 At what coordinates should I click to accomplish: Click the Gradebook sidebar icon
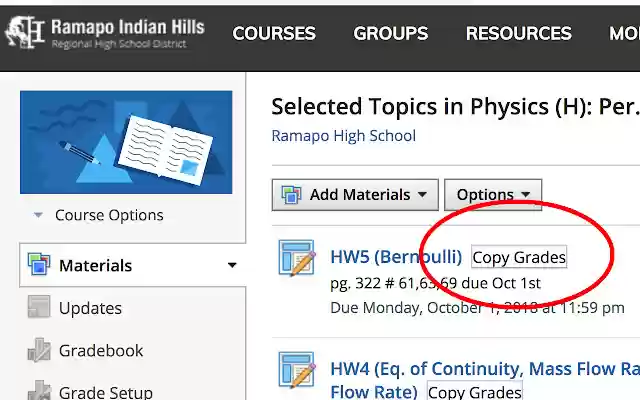point(39,350)
